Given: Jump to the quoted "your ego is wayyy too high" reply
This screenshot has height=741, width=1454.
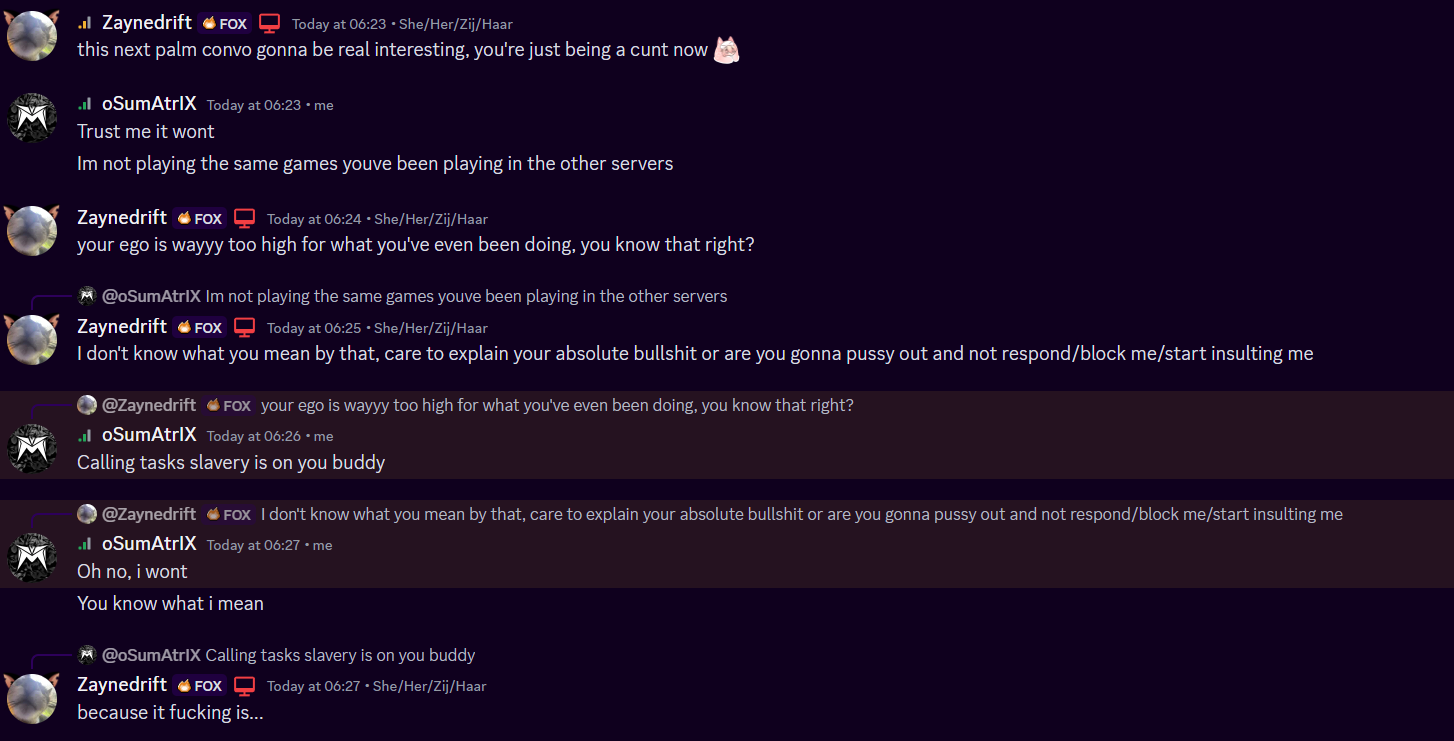Looking at the screenshot, I should [x=557, y=405].
